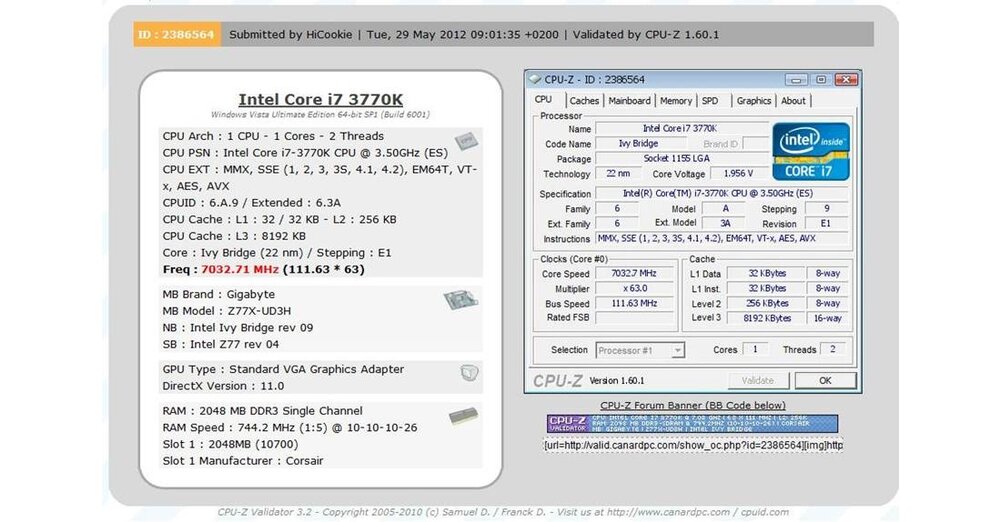Click the BB code URL text field
This screenshot has height=522, width=1000.
[x=693, y=445]
